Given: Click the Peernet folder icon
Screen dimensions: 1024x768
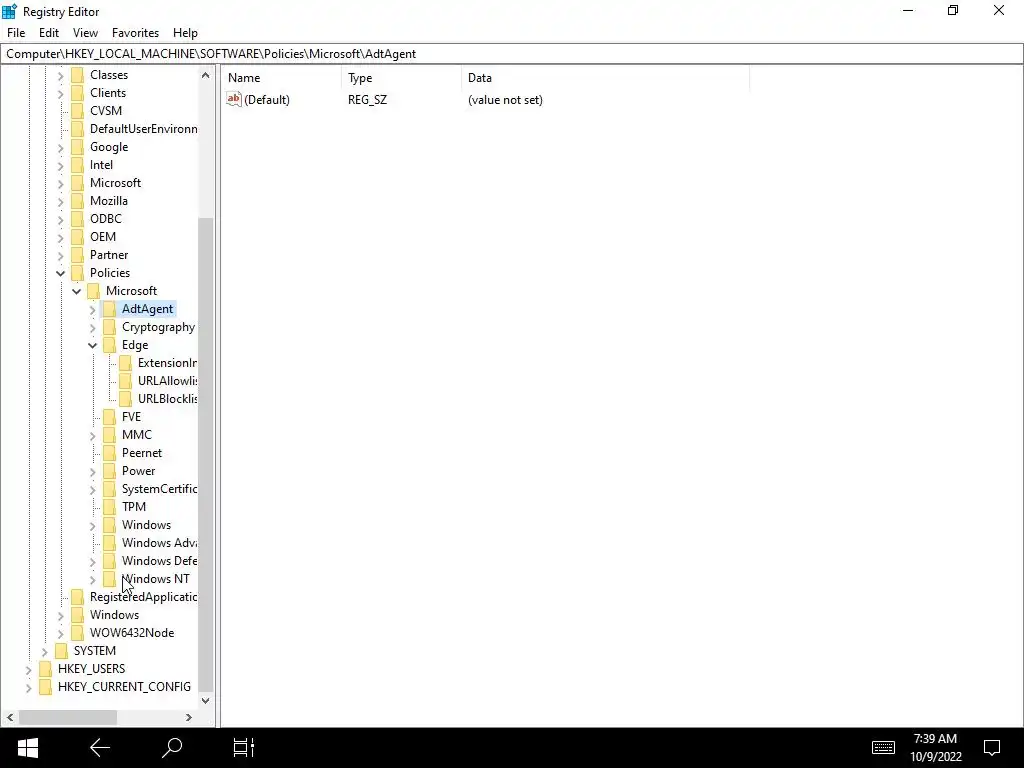Looking at the screenshot, I should tap(109, 453).
